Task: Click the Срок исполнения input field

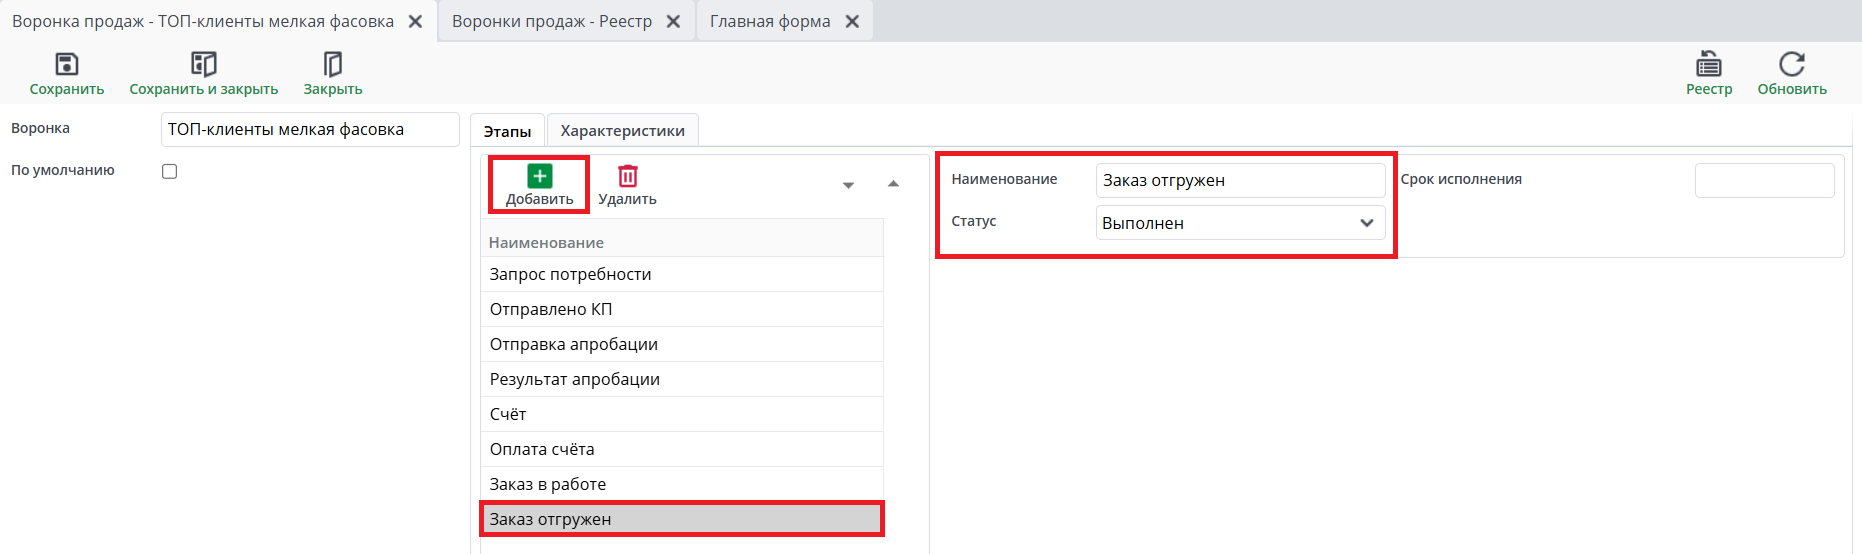Action: coord(1764,180)
